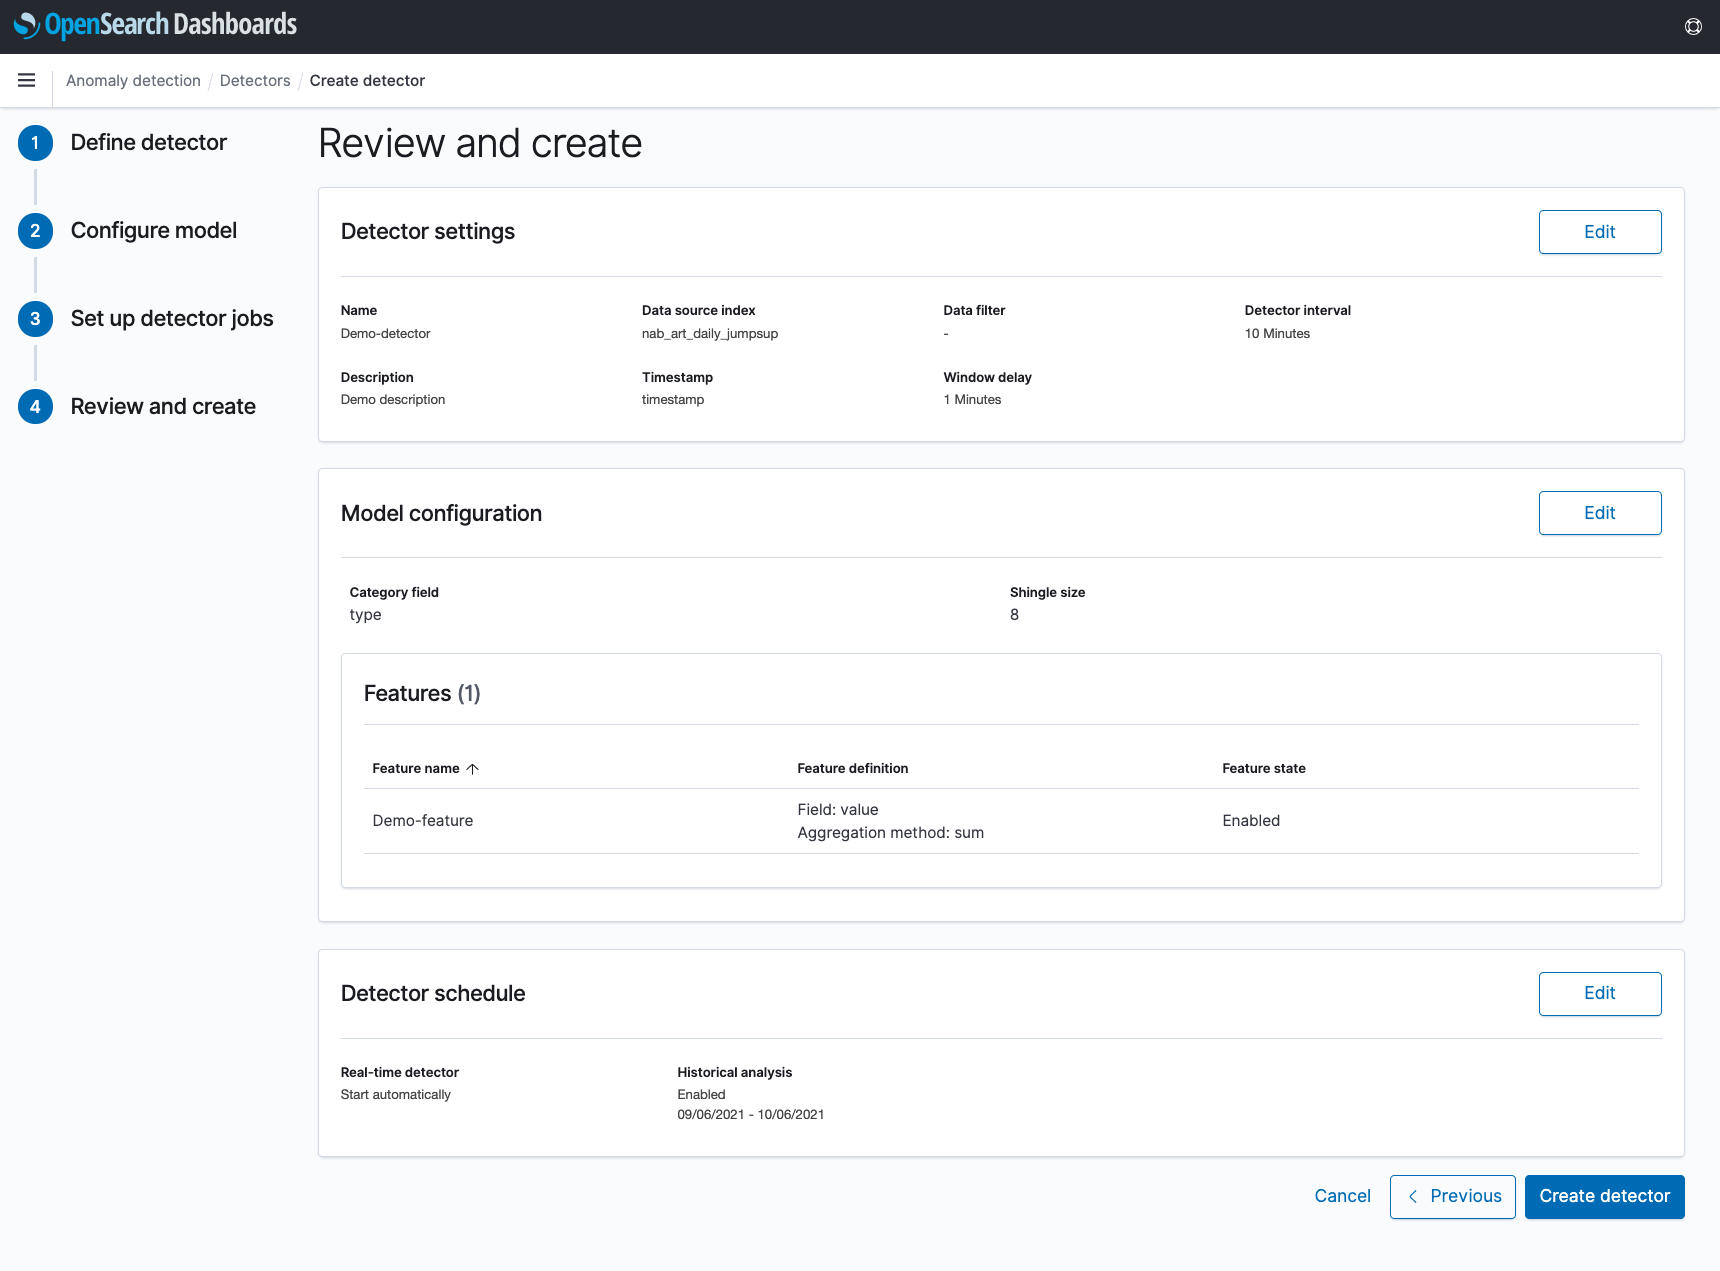Screen dimensions: 1720x1271
Task: Edit the Detector settings section
Action: pyautogui.click(x=1600, y=232)
